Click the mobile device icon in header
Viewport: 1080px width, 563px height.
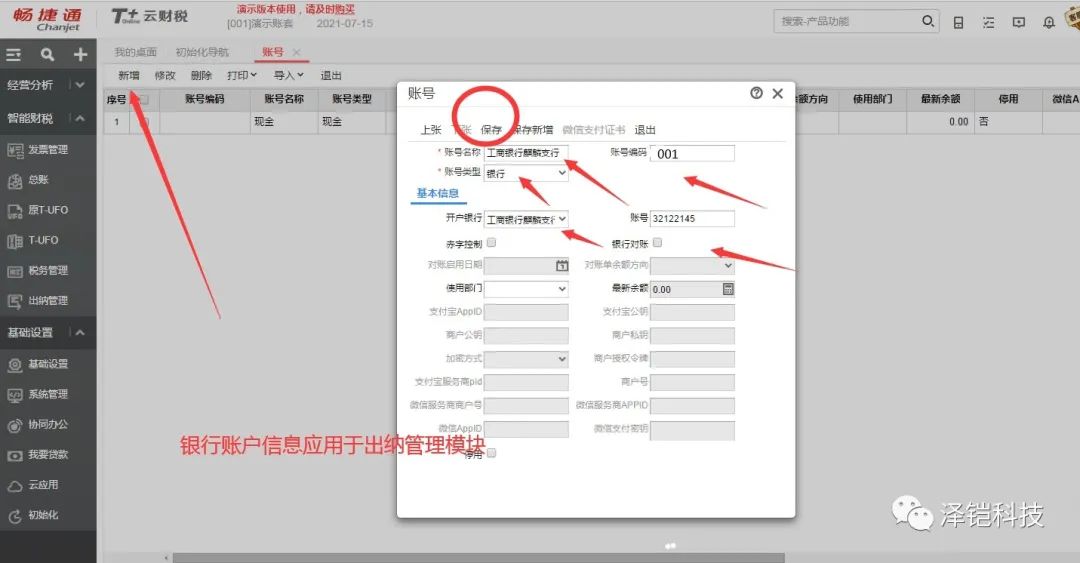pos(959,22)
